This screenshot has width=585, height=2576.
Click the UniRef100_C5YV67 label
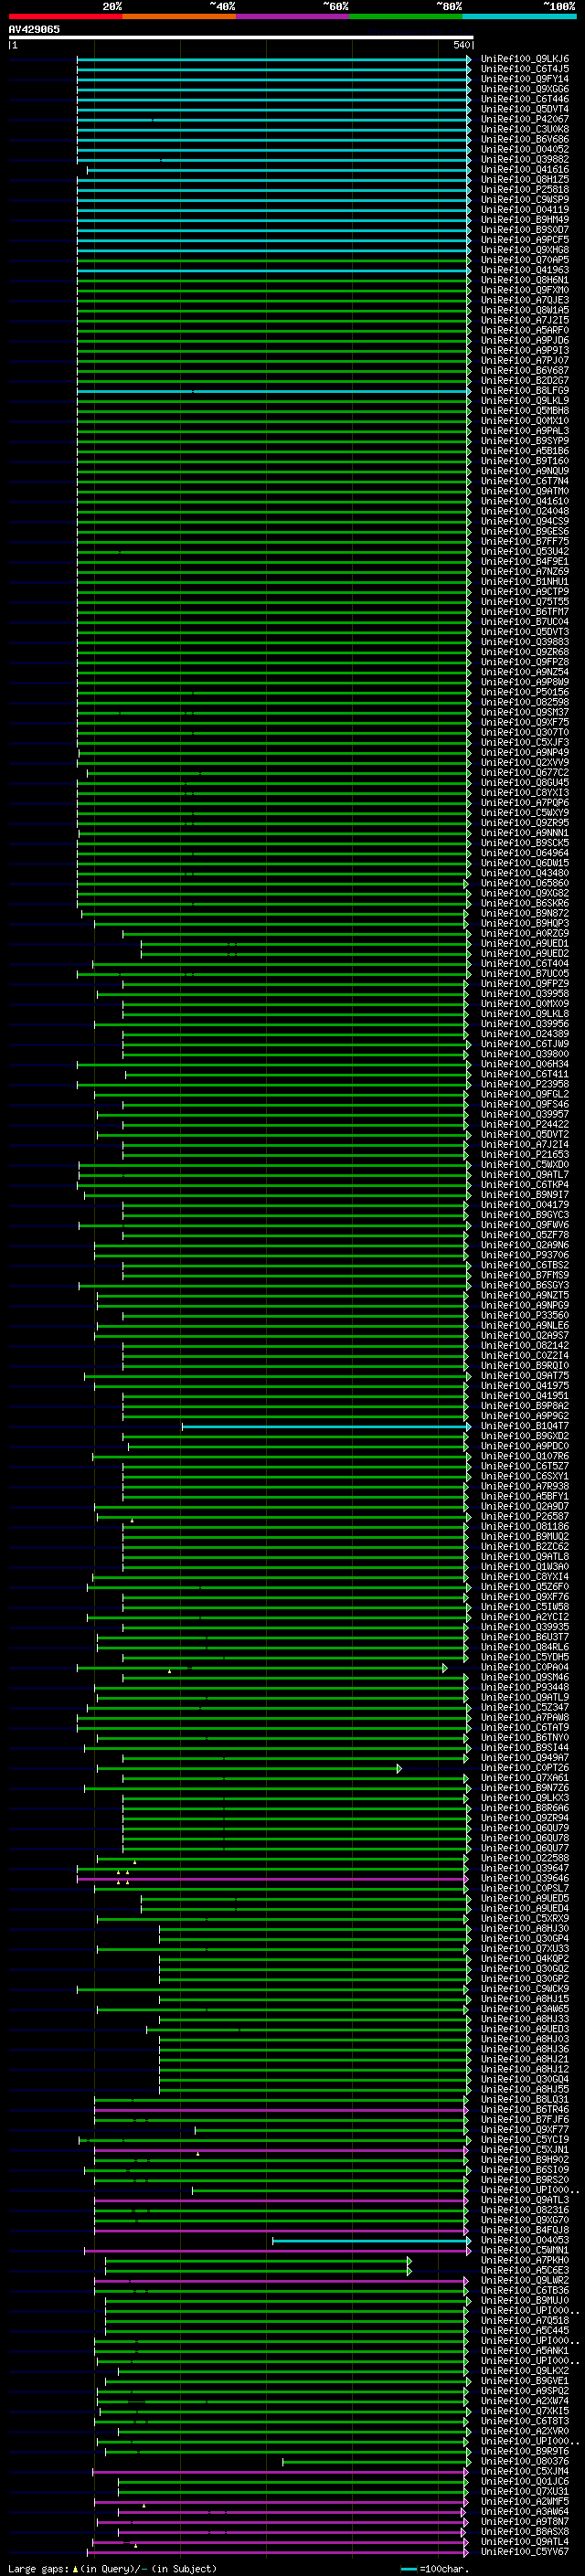click(x=525, y=2552)
